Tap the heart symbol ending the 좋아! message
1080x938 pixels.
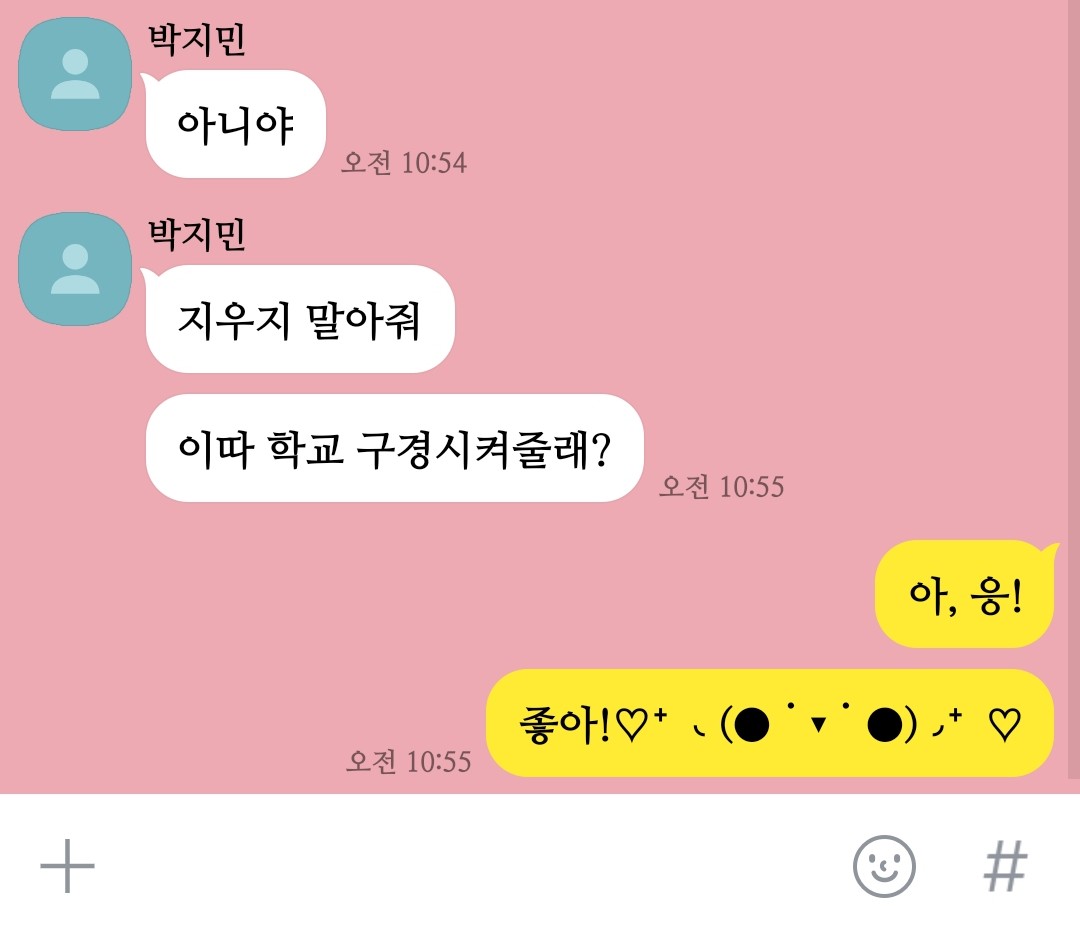click(x=1004, y=725)
